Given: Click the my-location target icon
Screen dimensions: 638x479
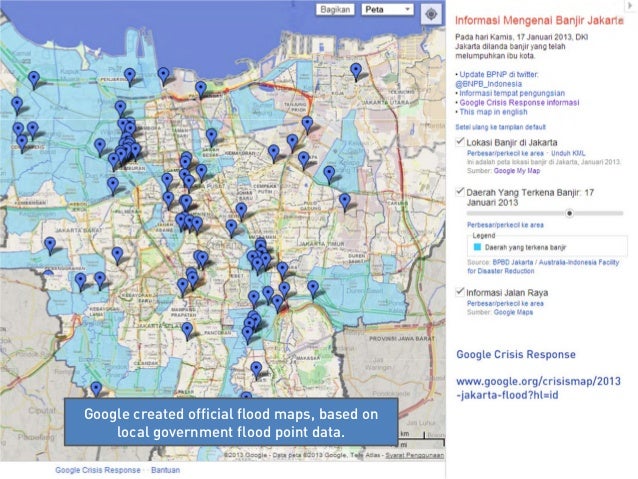Looking at the screenshot, I should tap(431, 14).
